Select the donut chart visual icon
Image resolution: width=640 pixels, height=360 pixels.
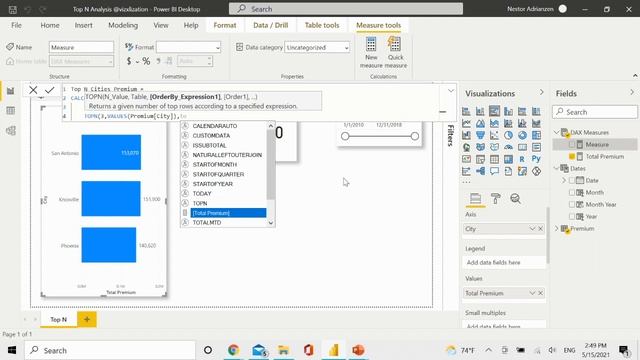[x=522, y=135]
